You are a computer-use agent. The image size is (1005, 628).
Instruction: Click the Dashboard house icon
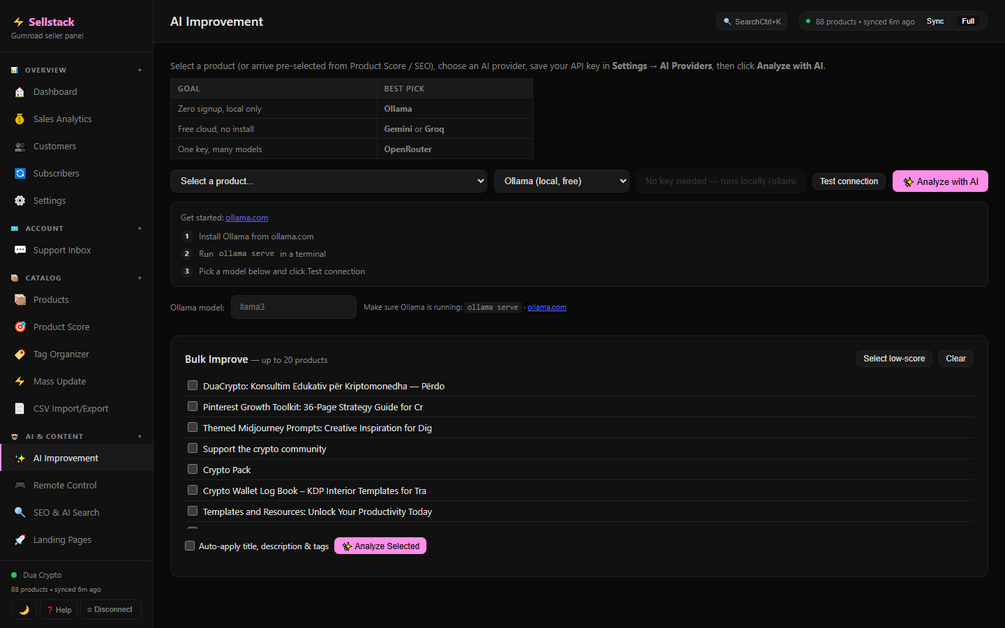coord(20,92)
